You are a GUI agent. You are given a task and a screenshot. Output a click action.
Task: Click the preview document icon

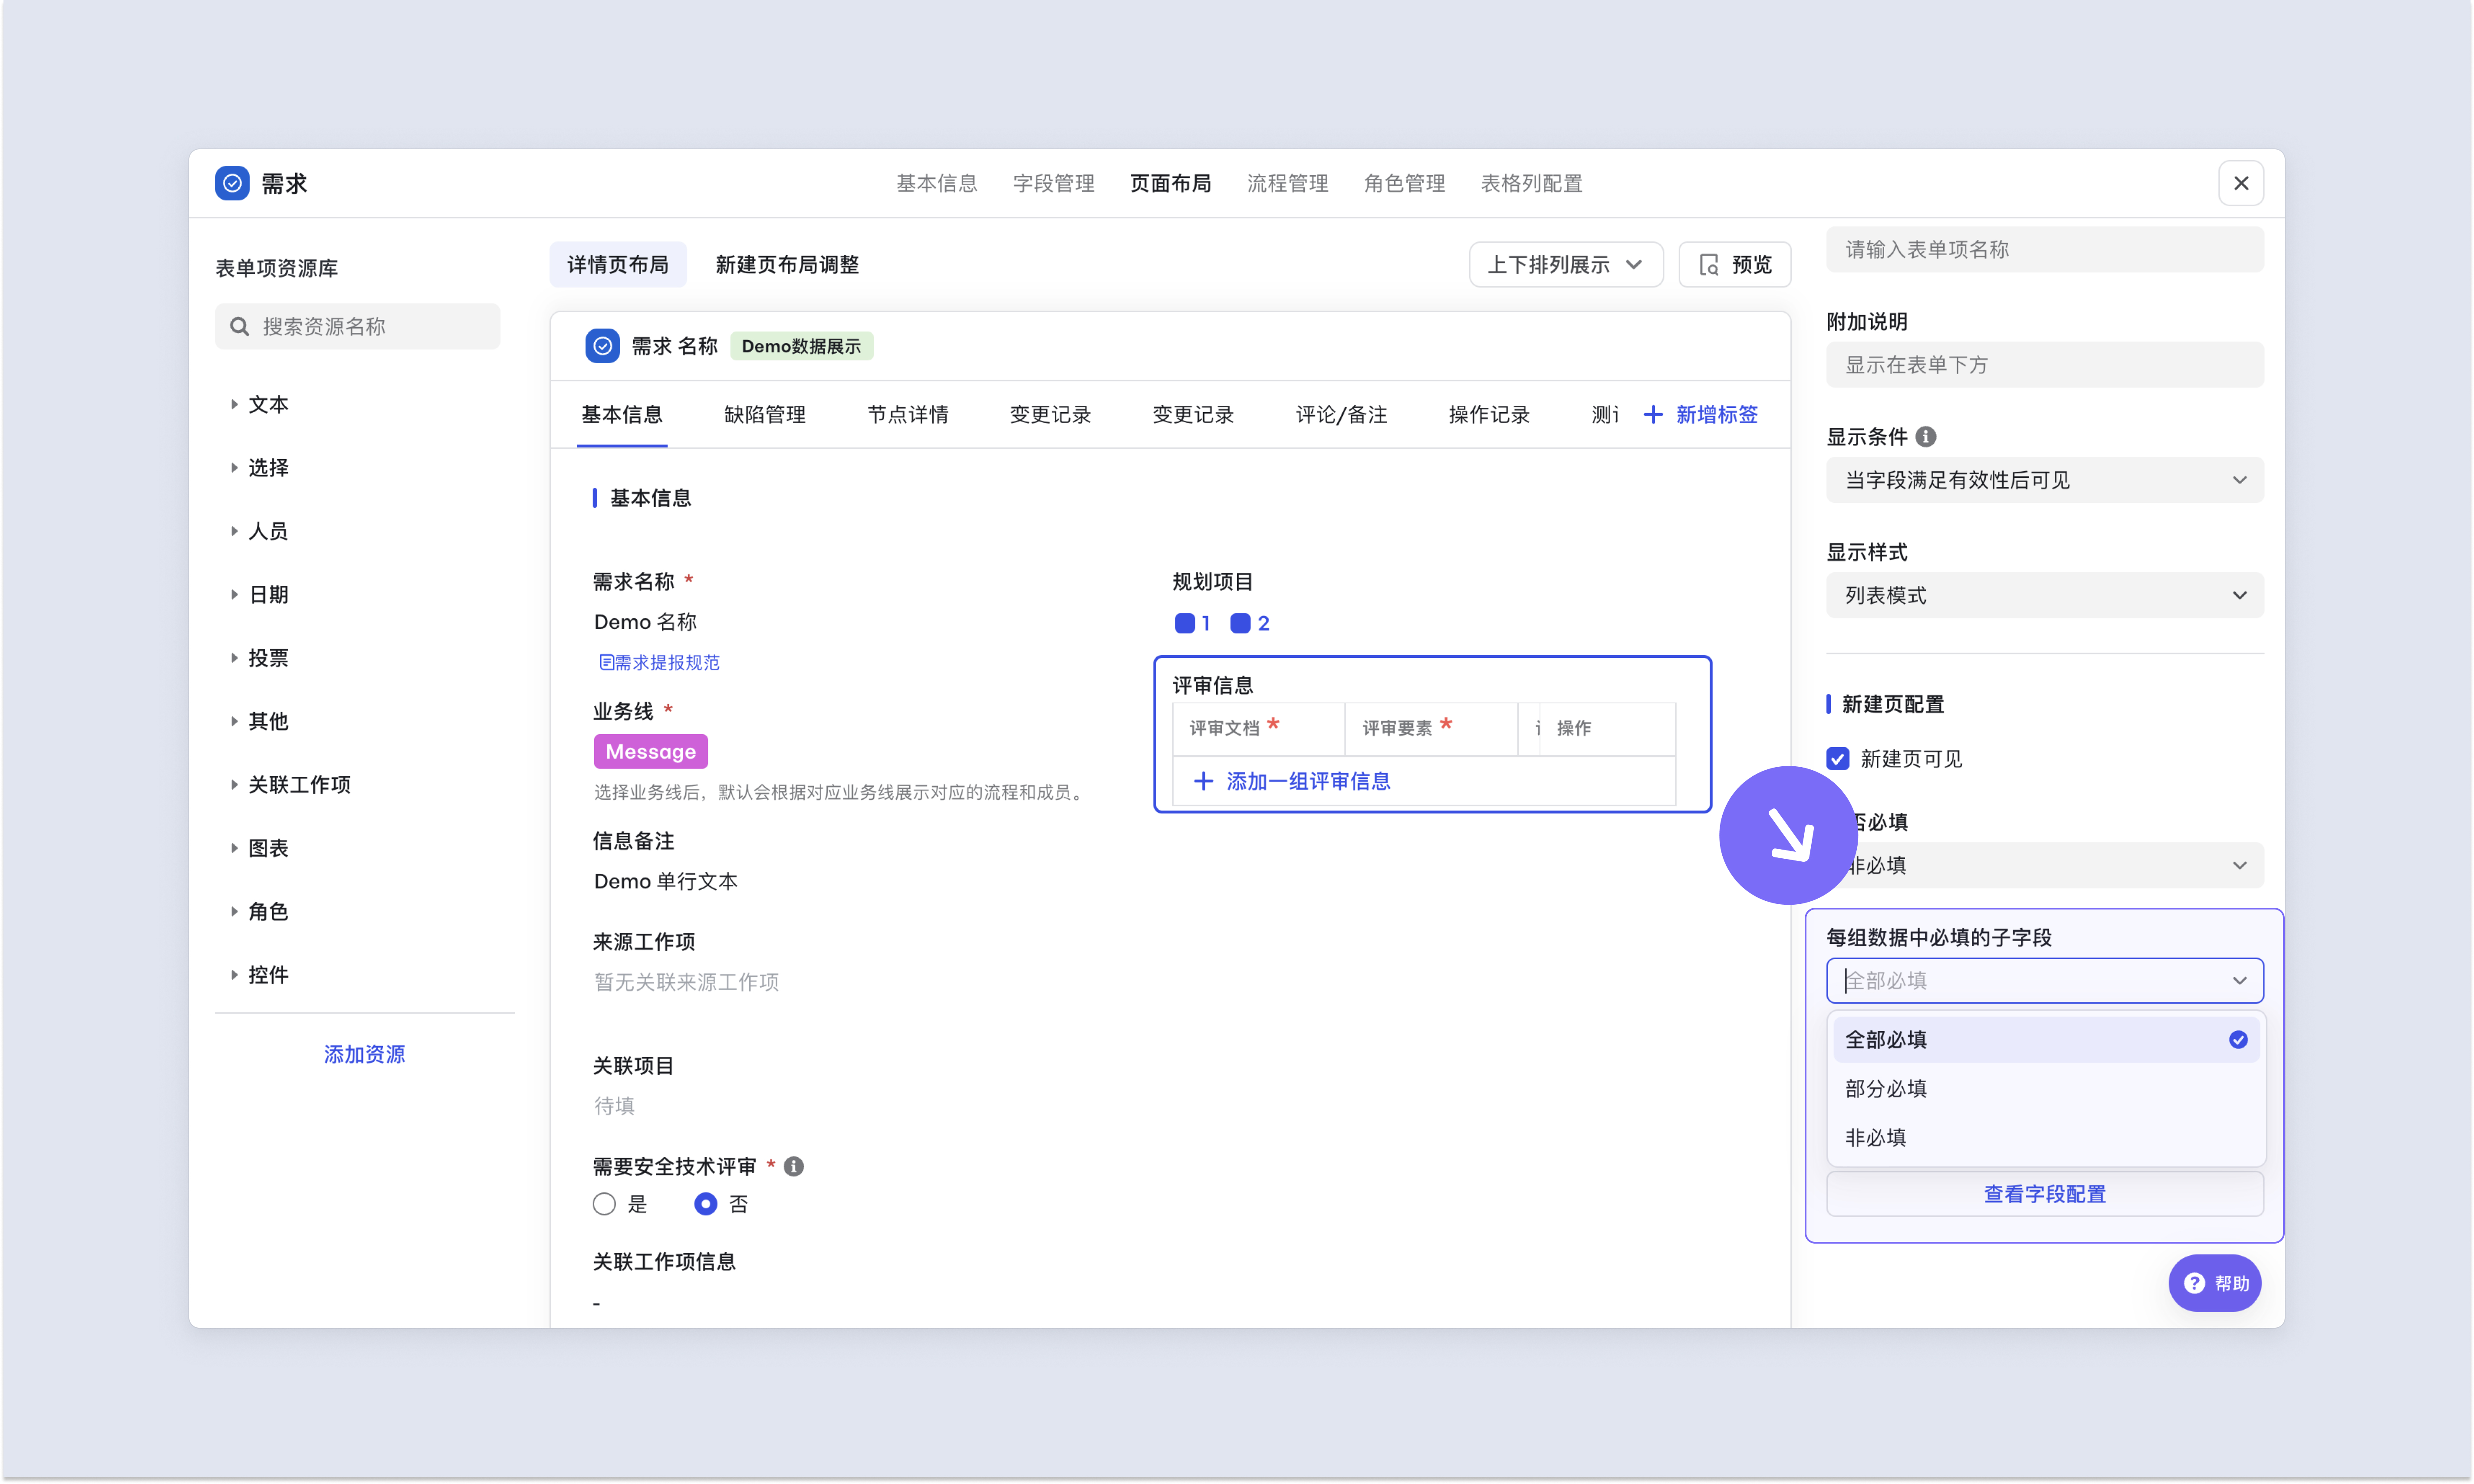tap(1709, 265)
